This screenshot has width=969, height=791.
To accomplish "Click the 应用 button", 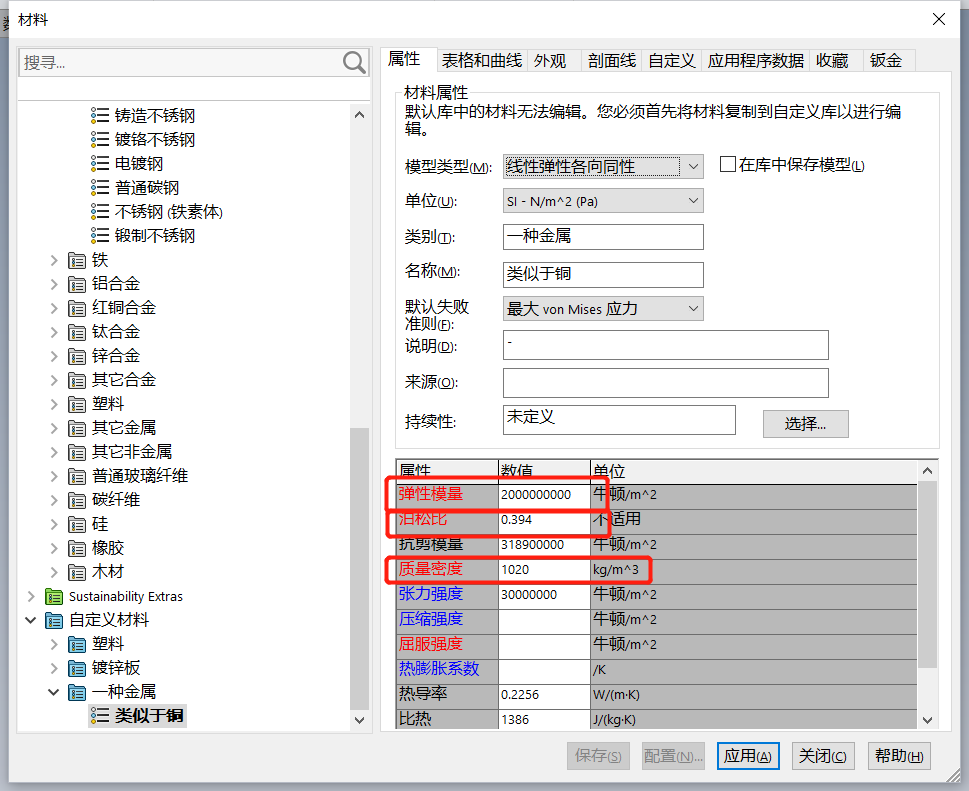I will tap(748, 756).
